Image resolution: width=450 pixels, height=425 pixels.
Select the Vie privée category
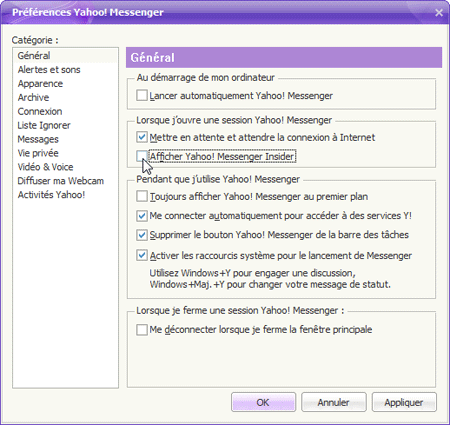tap(65, 153)
